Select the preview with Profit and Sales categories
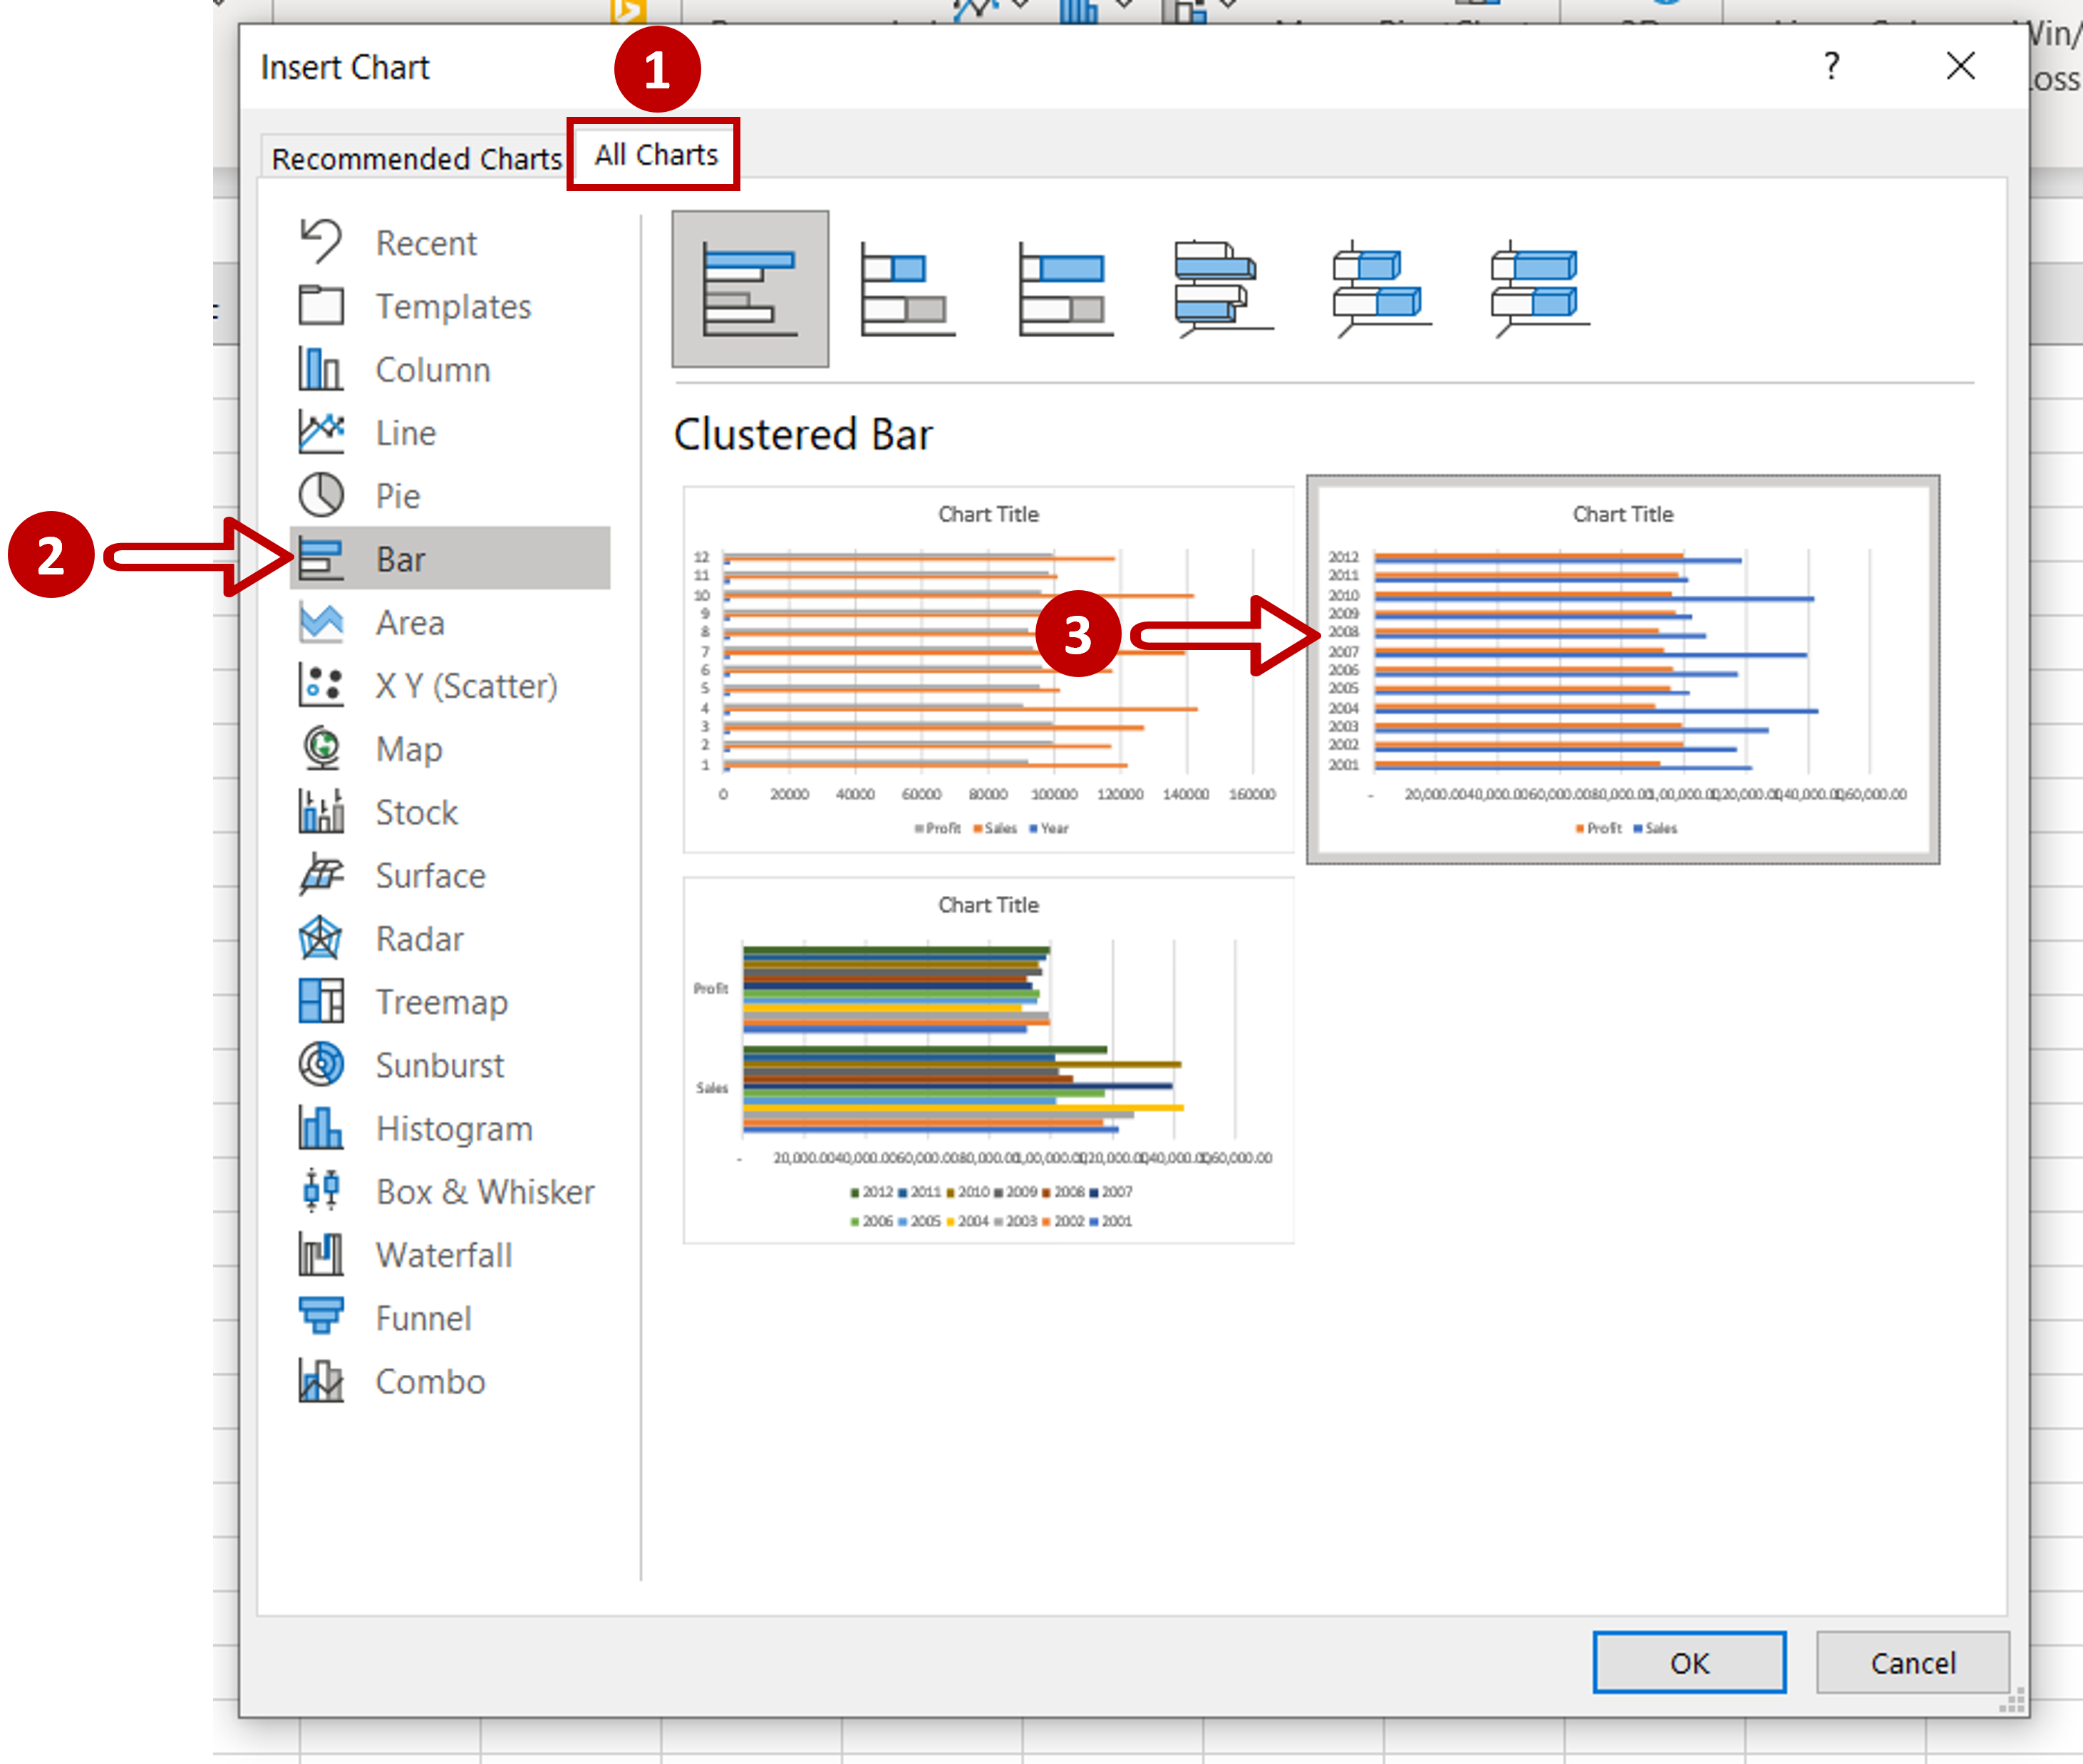The image size is (2083, 1764). coord(988,1060)
